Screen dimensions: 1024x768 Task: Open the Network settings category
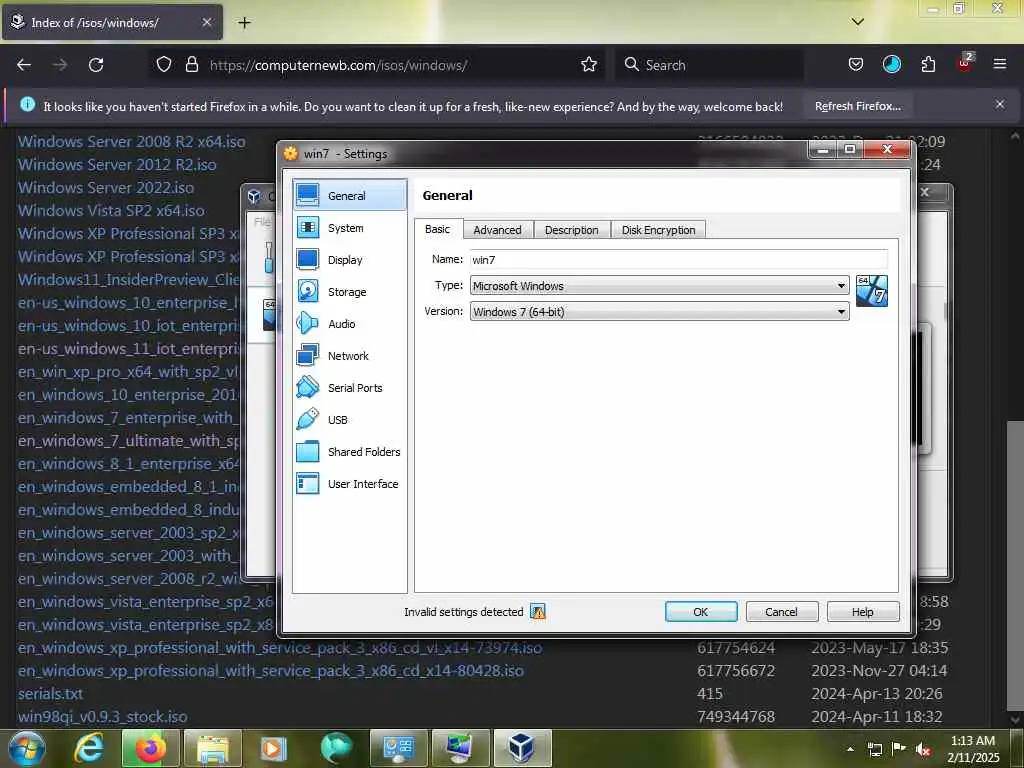click(349, 356)
